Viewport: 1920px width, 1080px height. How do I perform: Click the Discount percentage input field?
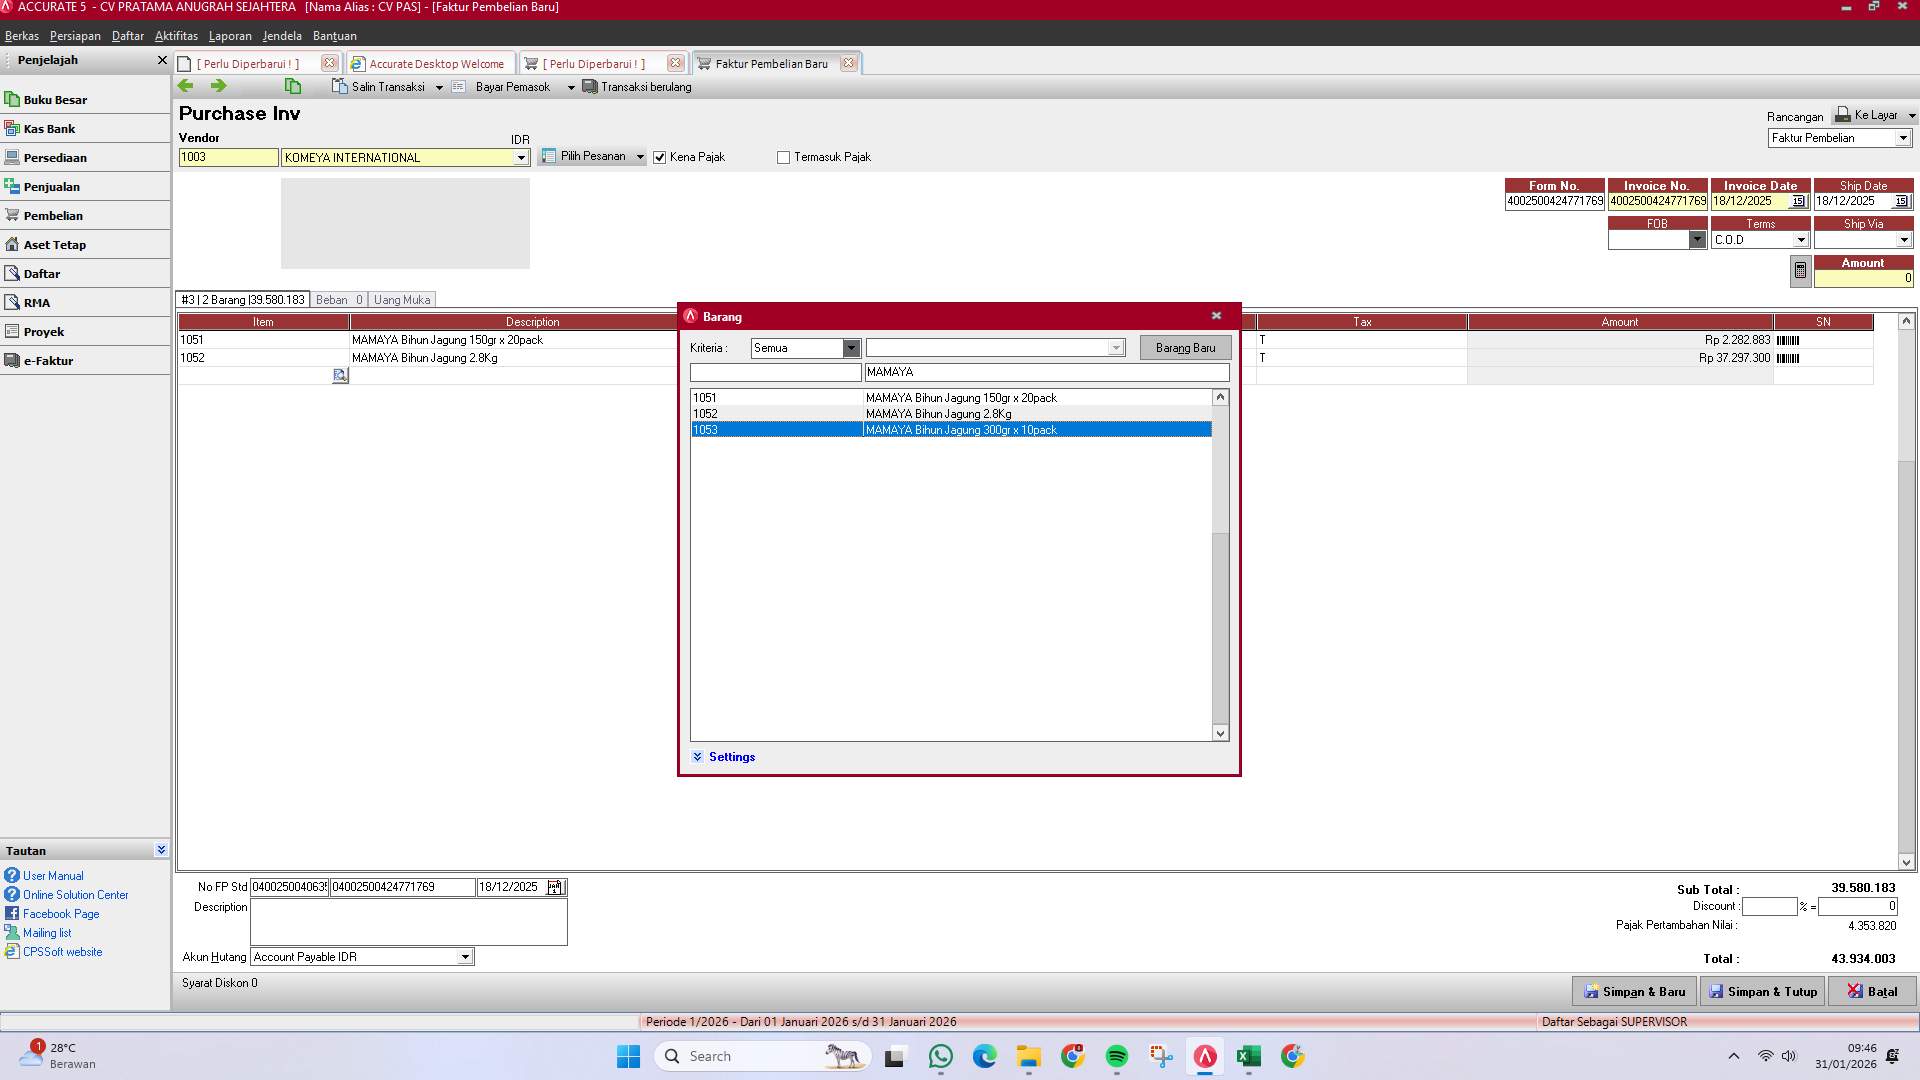click(1768, 906)
